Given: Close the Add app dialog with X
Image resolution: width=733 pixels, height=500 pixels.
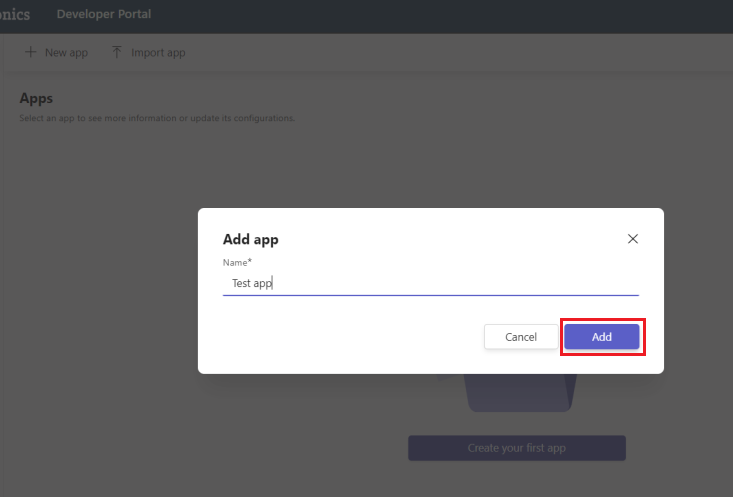Looking at the screenshot, I should pos(632,239).
